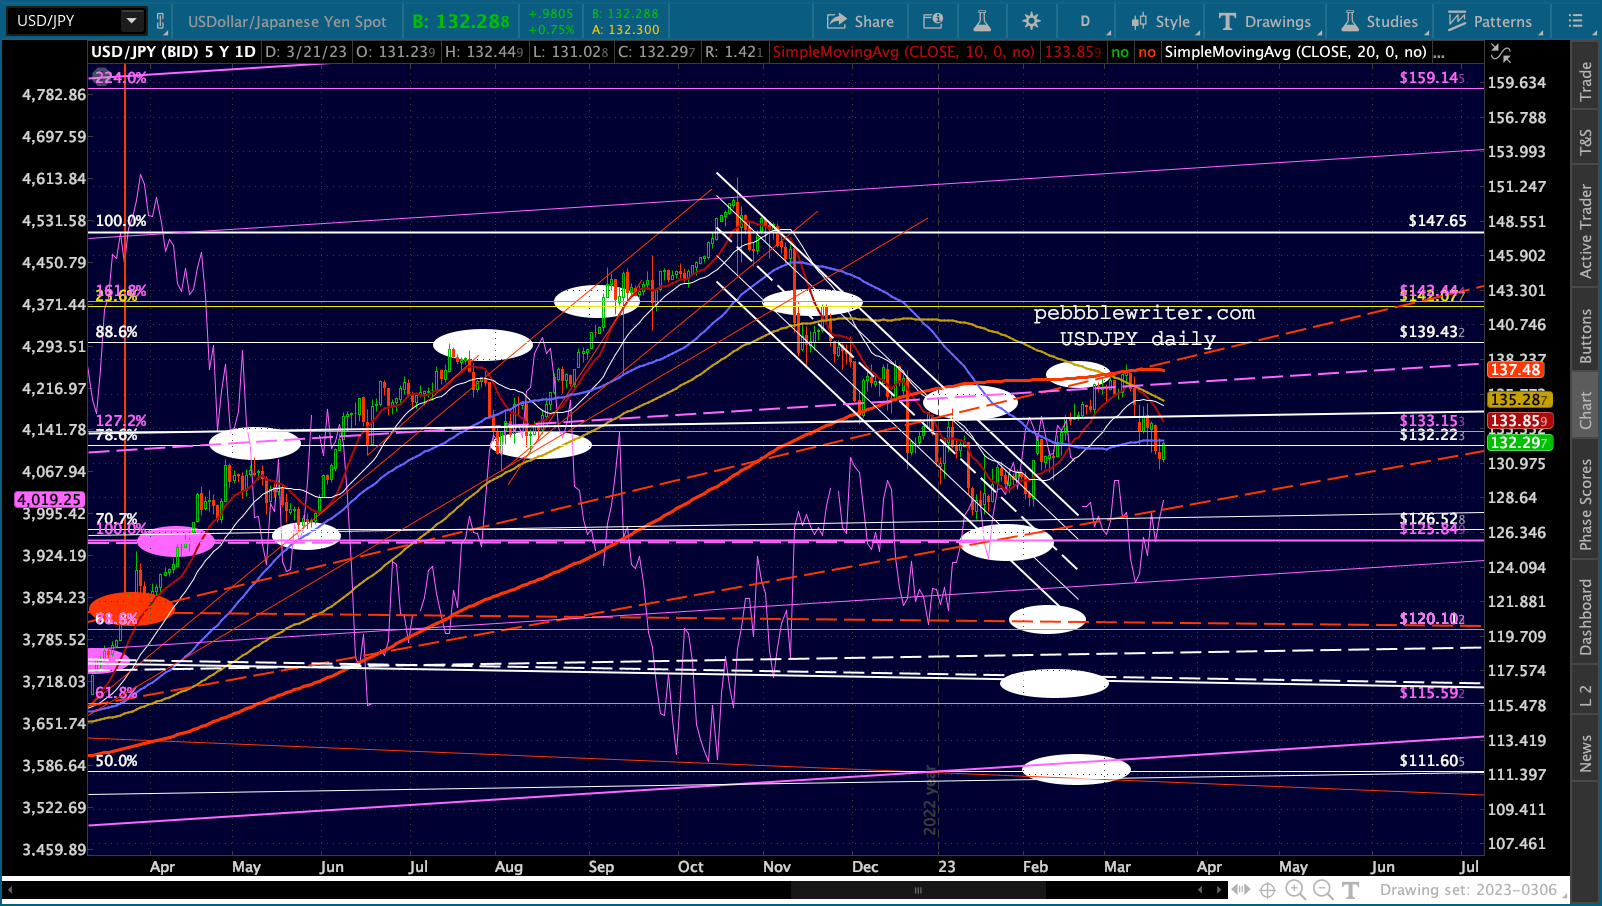1602x906 pixels.
Task: Click the pan/expand chart arrows icon
Action: 1241,889
